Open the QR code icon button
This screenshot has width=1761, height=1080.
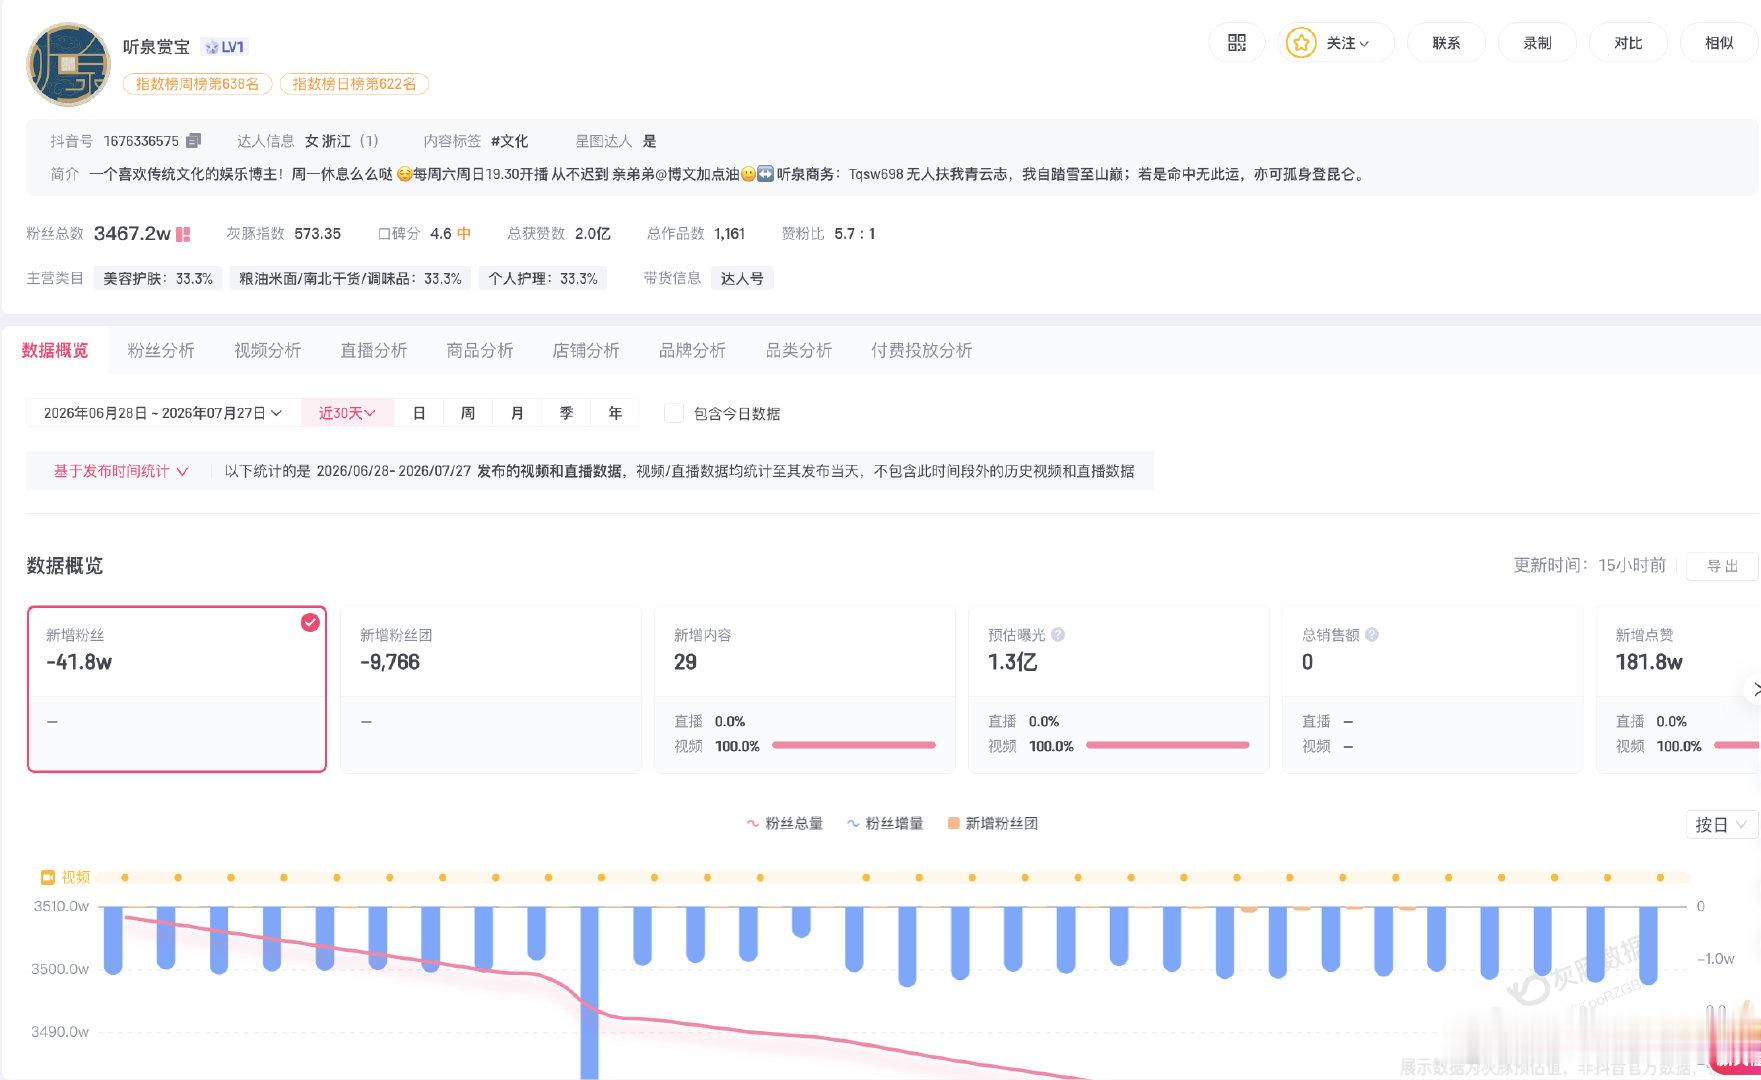(1237, 43)
